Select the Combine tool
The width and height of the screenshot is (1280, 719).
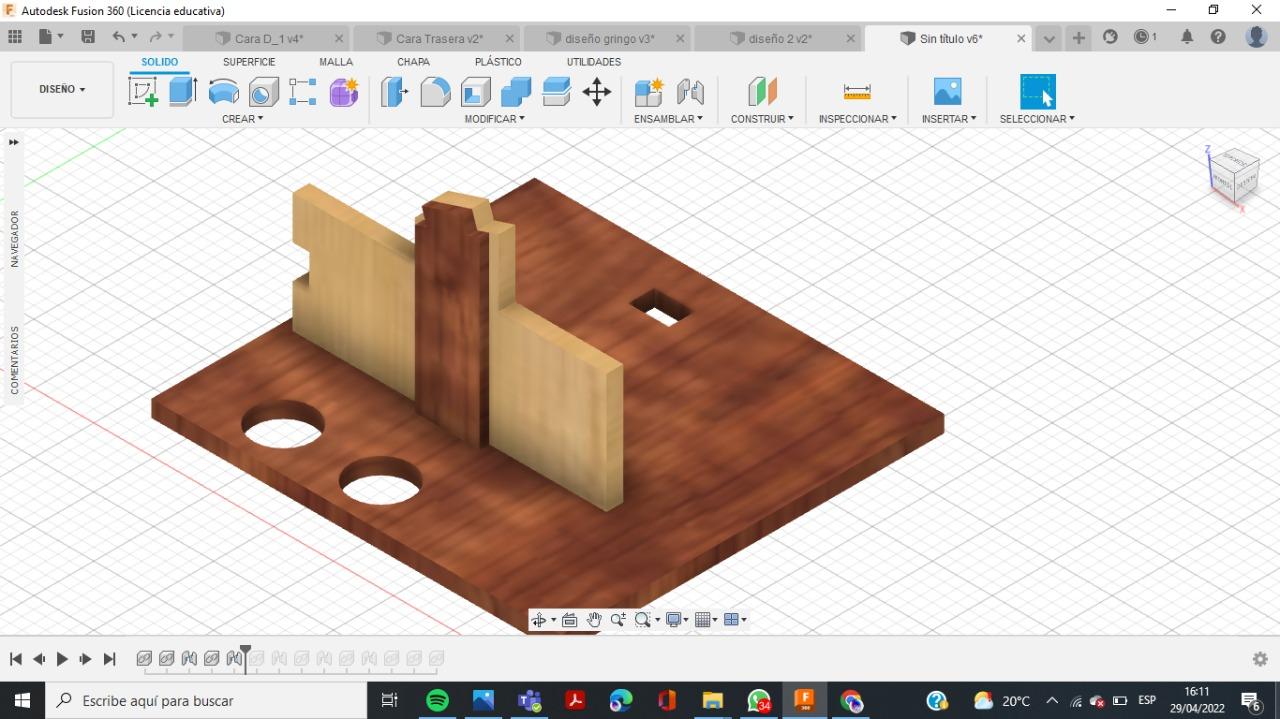pyautogui.click(x=516, y=92)
